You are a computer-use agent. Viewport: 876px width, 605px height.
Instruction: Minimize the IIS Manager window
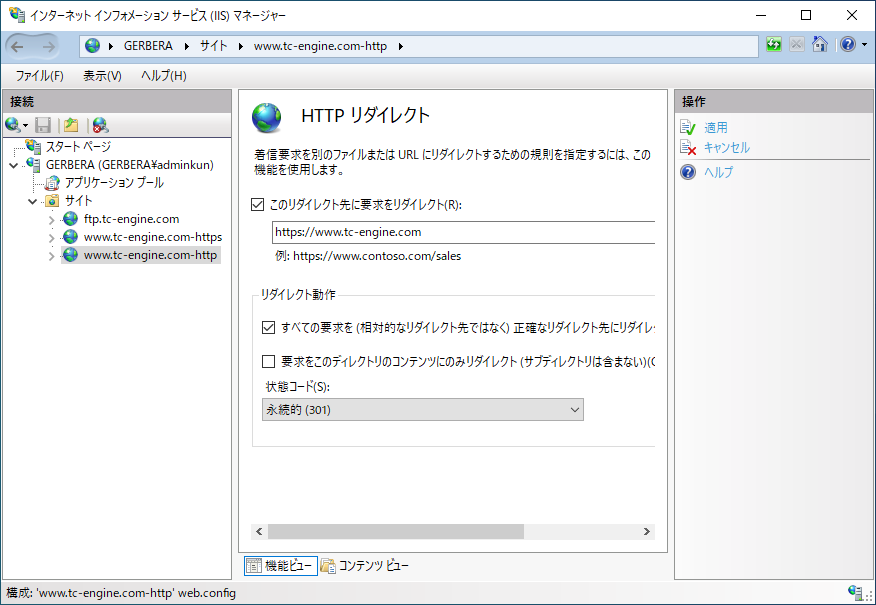(x=761, y=15)
